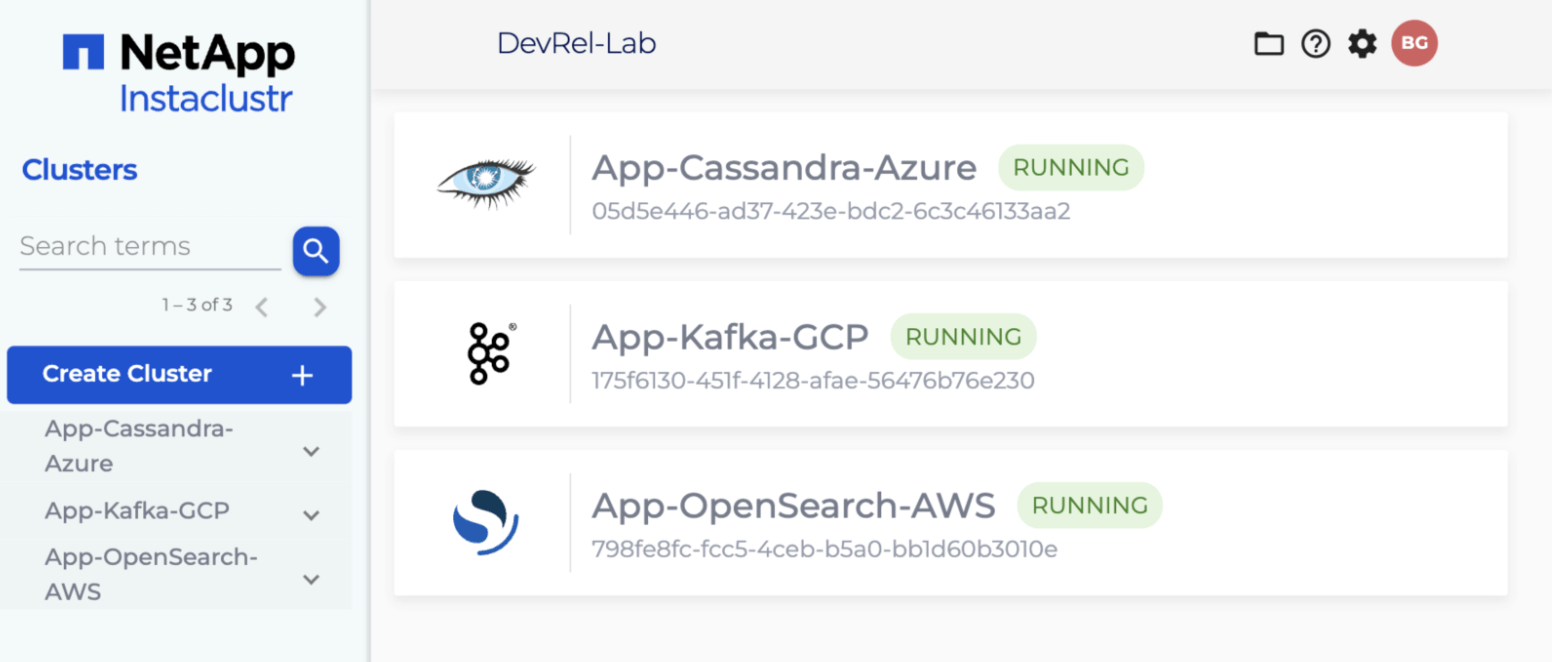Screen dimensions: 1552x662
Task: Click the OpenSearch logo icon
Action: point(486,521)
